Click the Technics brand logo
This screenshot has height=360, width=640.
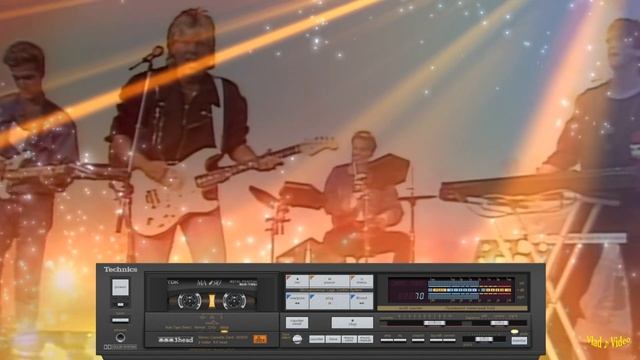coord(120,269)
